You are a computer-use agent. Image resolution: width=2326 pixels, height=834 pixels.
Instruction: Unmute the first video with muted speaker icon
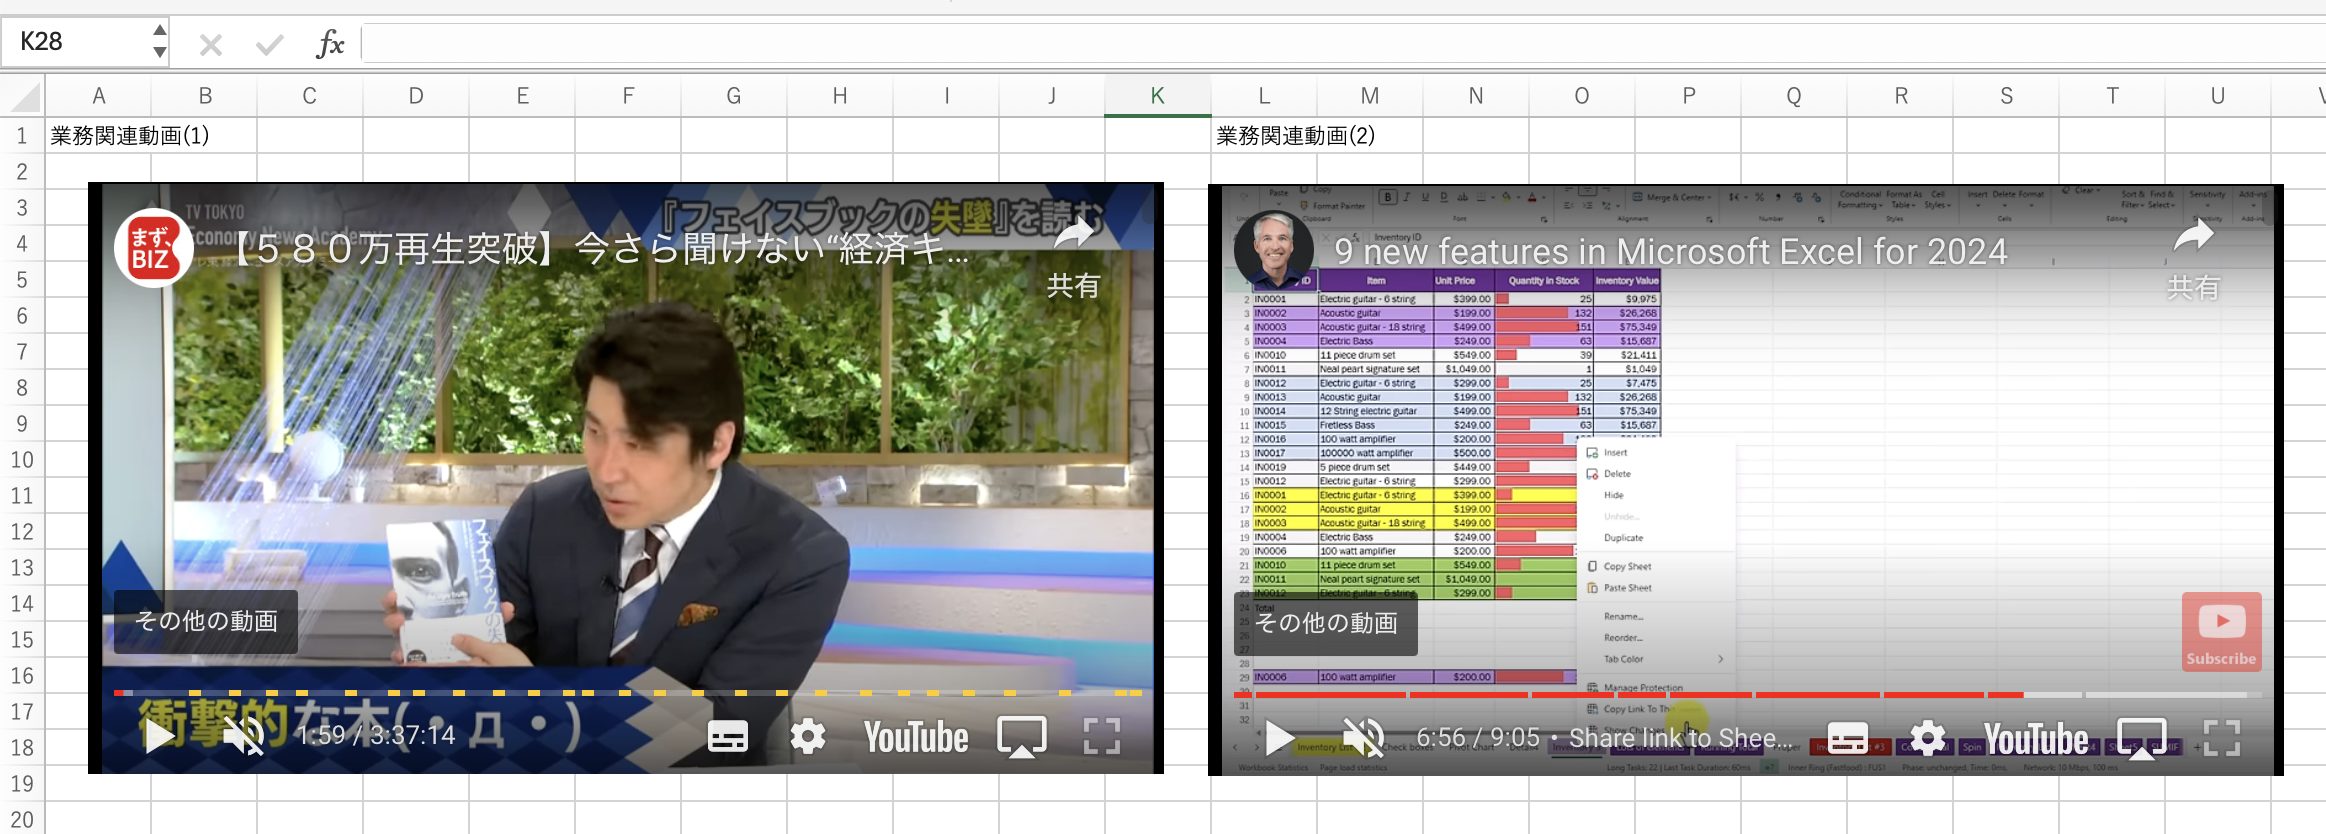pyautogui.click(x=243, y=736)
